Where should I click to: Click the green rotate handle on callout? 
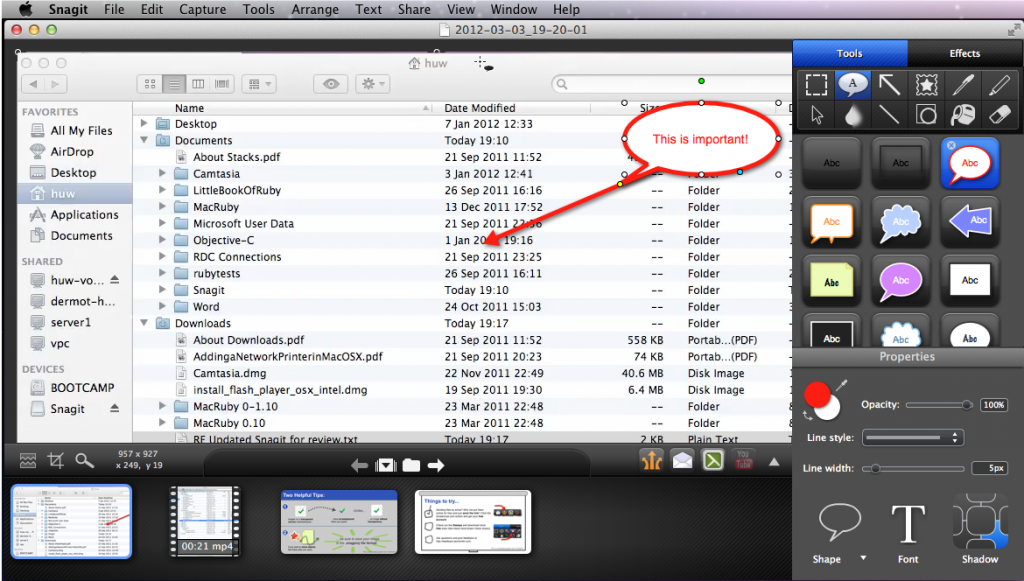(701, 81)
